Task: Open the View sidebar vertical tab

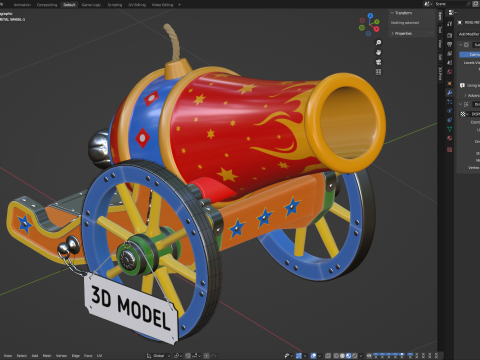Action: [440, 44]
